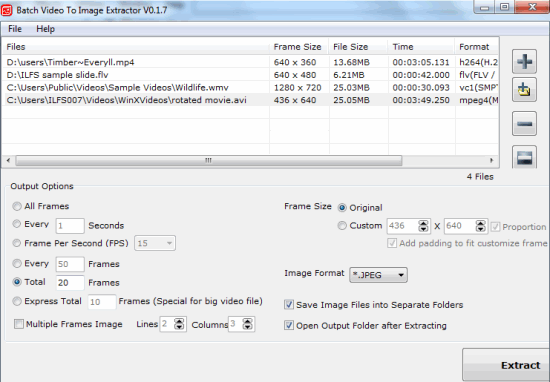
Task: Select Custom frame size radio button
Action: click(x=342, y=226)
